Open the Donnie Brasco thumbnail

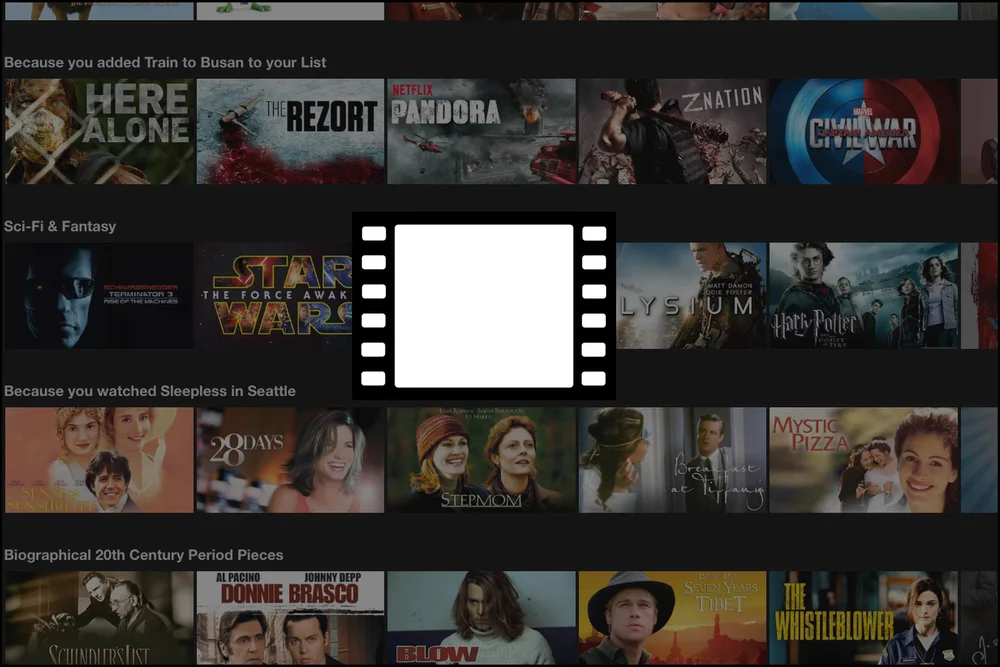tap(290, 618)
